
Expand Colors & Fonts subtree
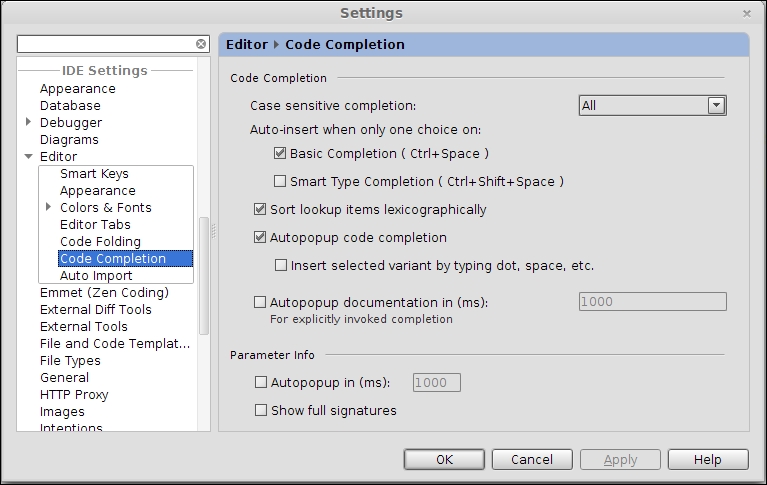click(x=49, y=208)
